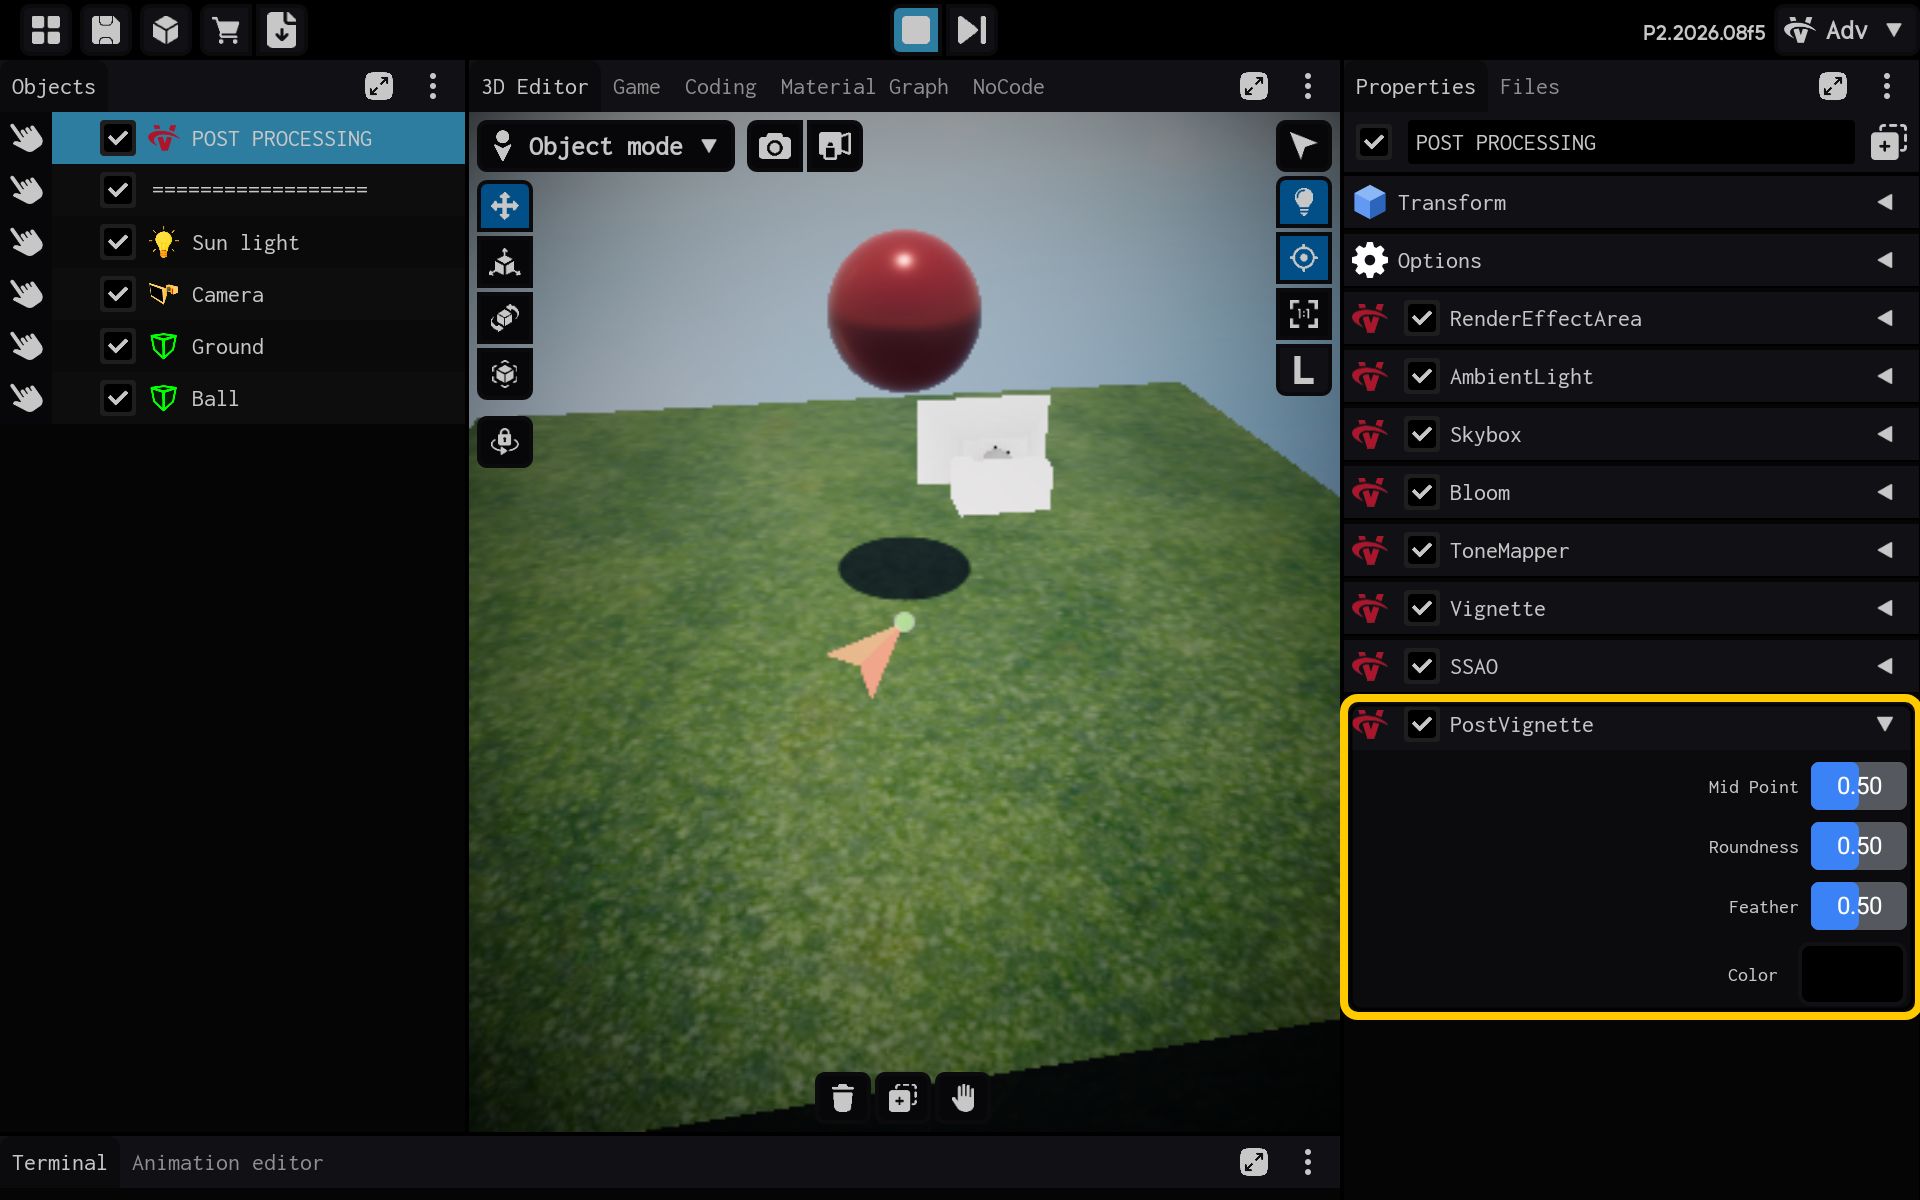1920x1200 pixels.
Task: Switch to the Game tab
Action: click(636, 87)
